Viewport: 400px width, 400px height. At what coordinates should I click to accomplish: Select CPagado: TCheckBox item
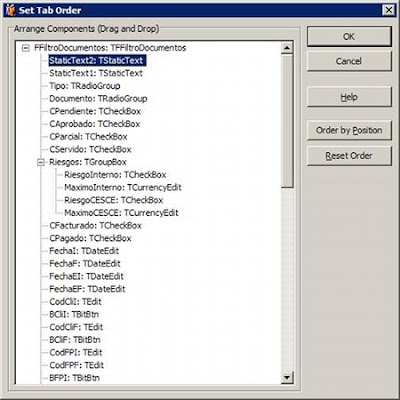pyautogui.click(x=90, y=238)
